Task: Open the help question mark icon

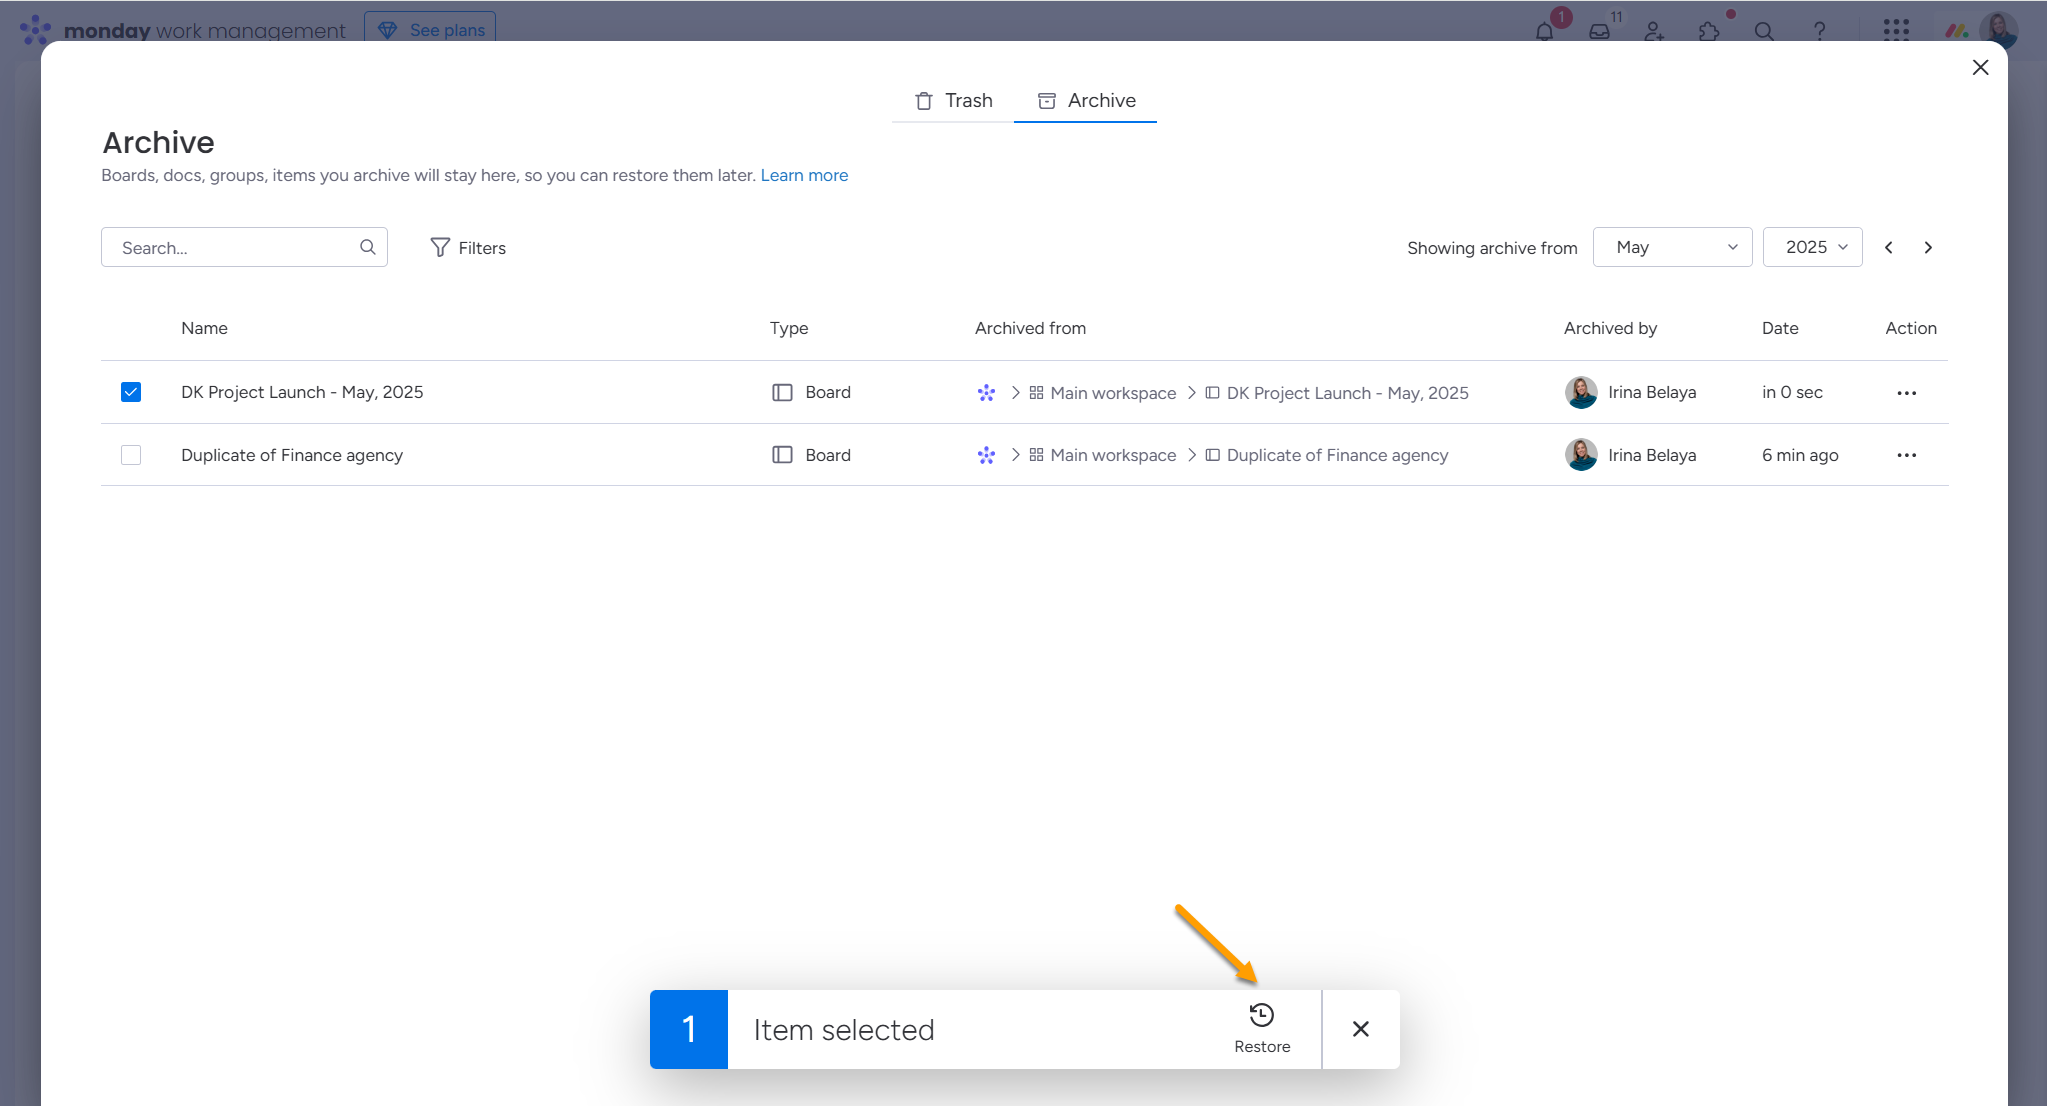Action: pyautogui.click(x=1820, y=31)
